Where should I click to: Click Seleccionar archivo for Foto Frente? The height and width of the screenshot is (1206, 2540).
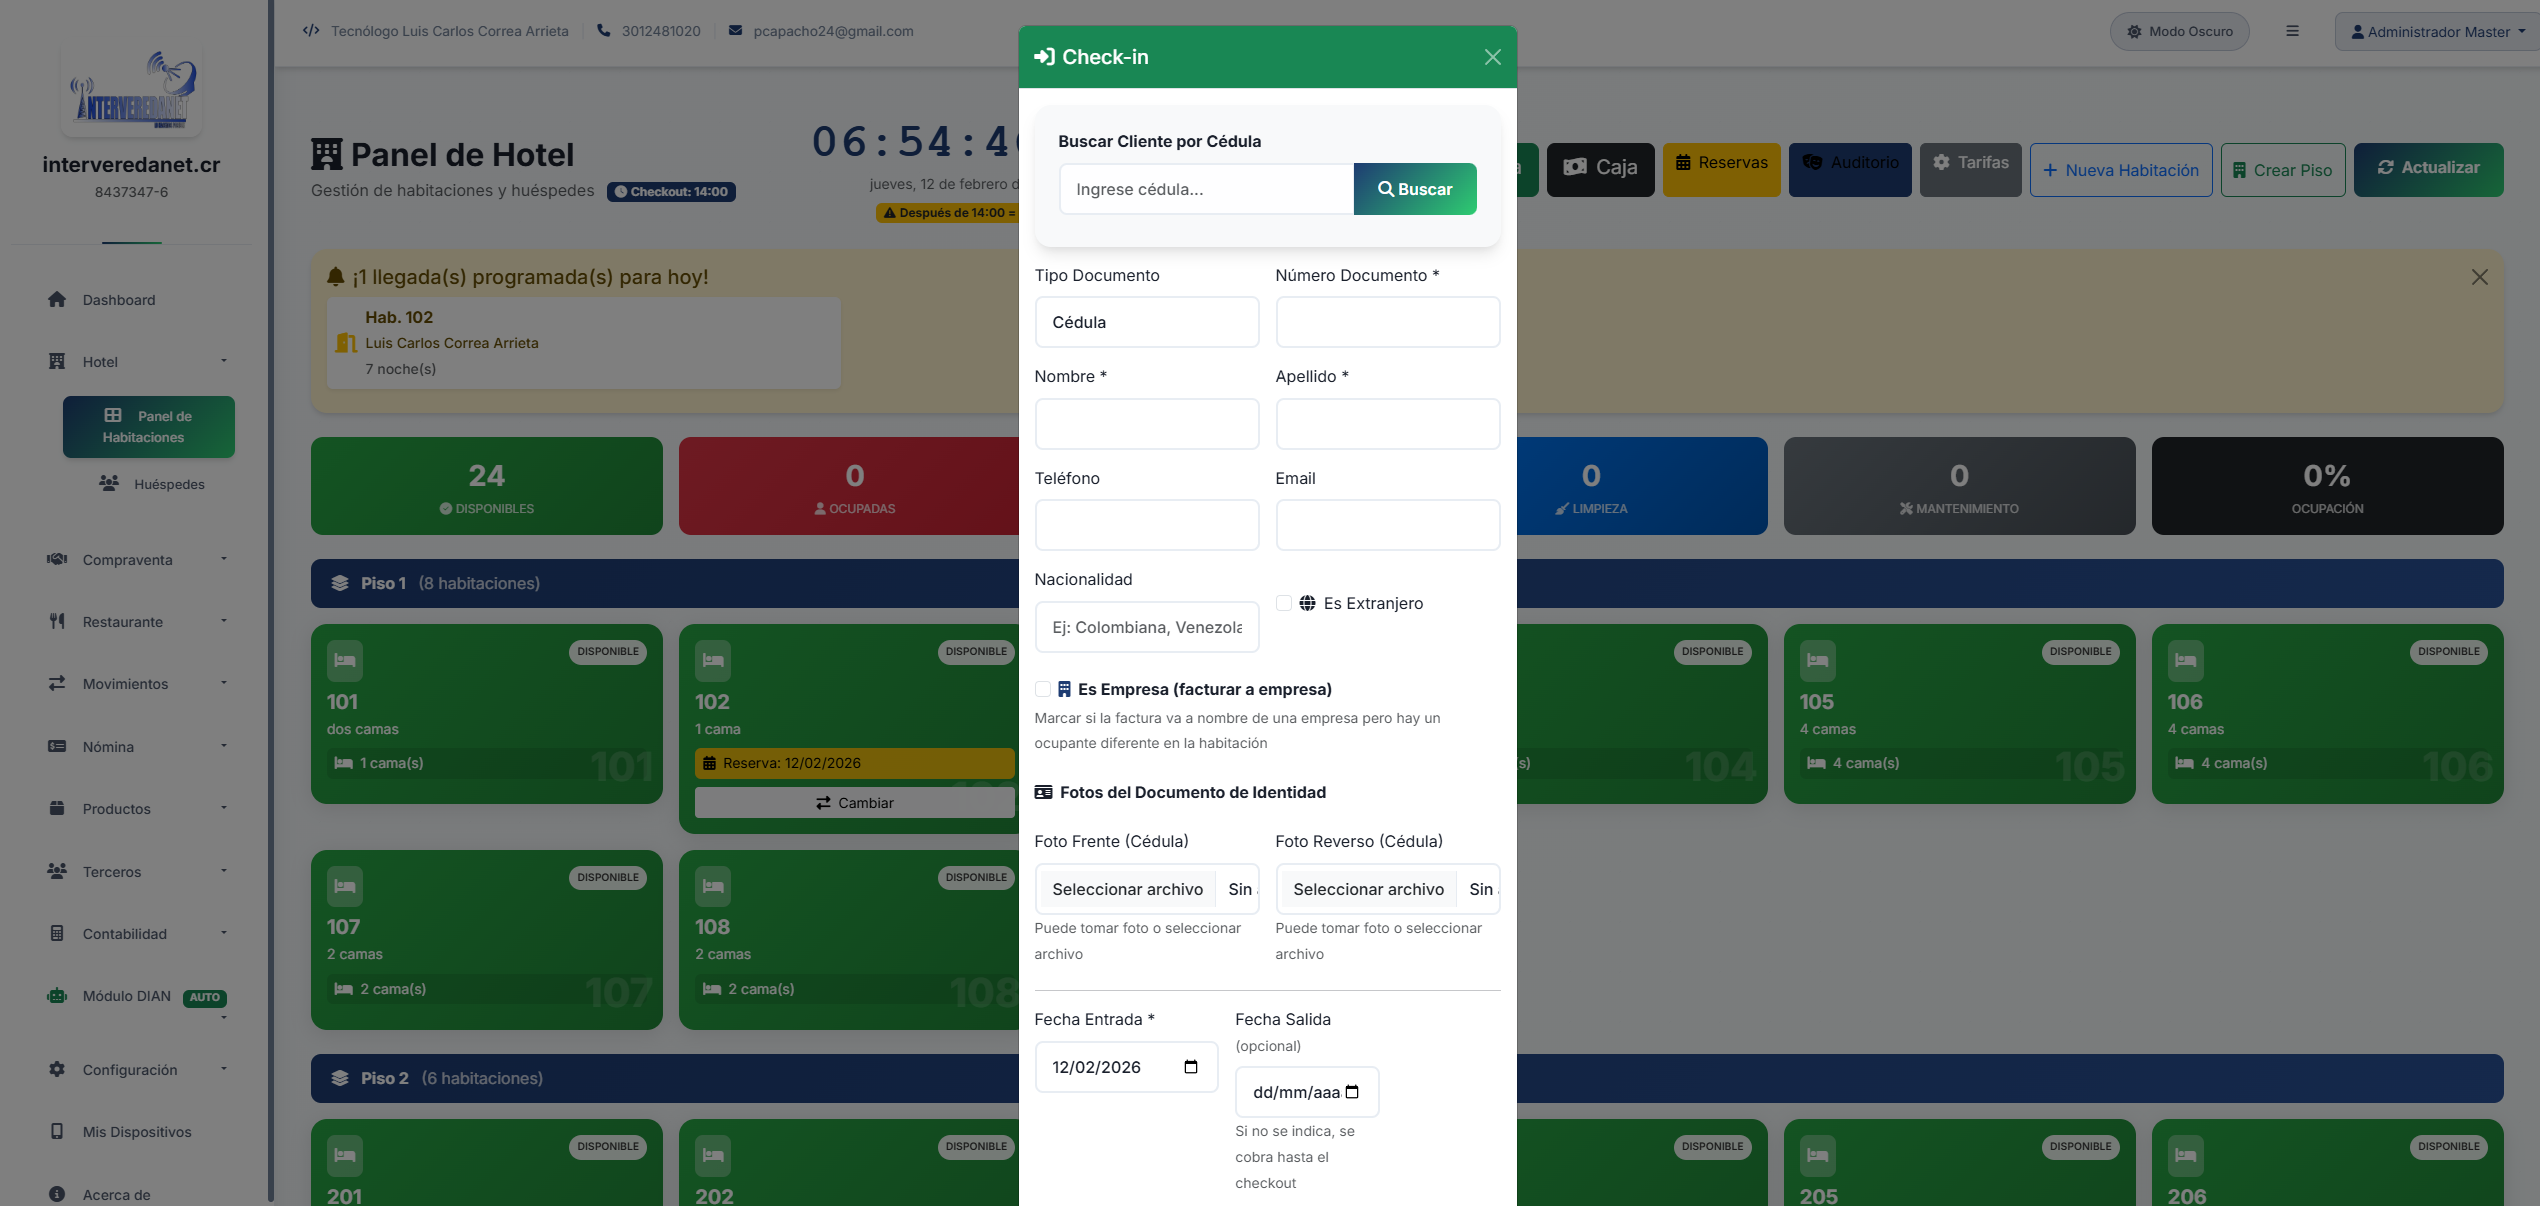tap(1127, 889)
